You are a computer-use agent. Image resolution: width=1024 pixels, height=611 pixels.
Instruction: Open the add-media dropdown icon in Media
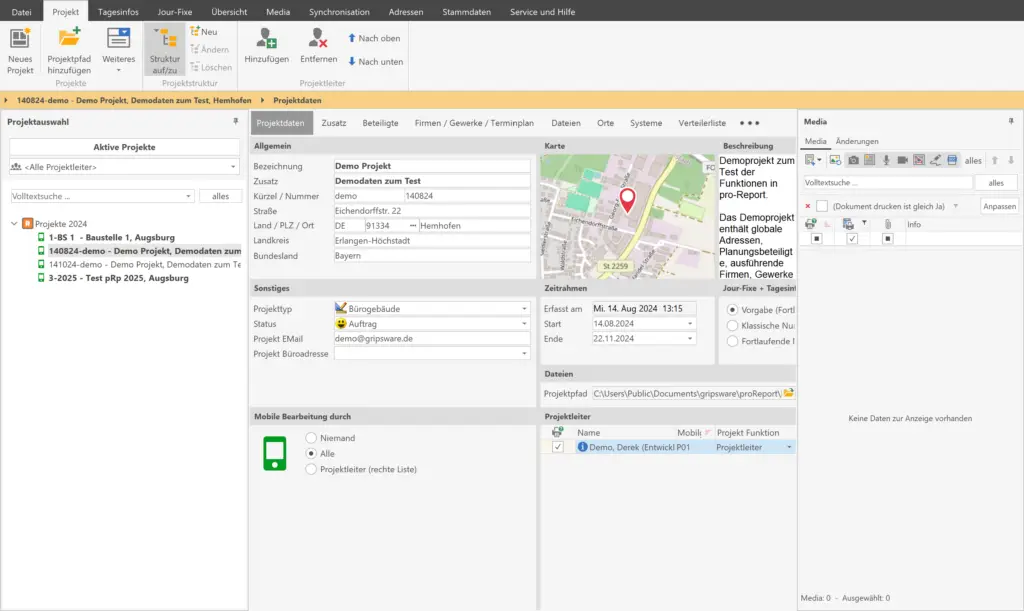pyautogui.click(x=813, y=160)
